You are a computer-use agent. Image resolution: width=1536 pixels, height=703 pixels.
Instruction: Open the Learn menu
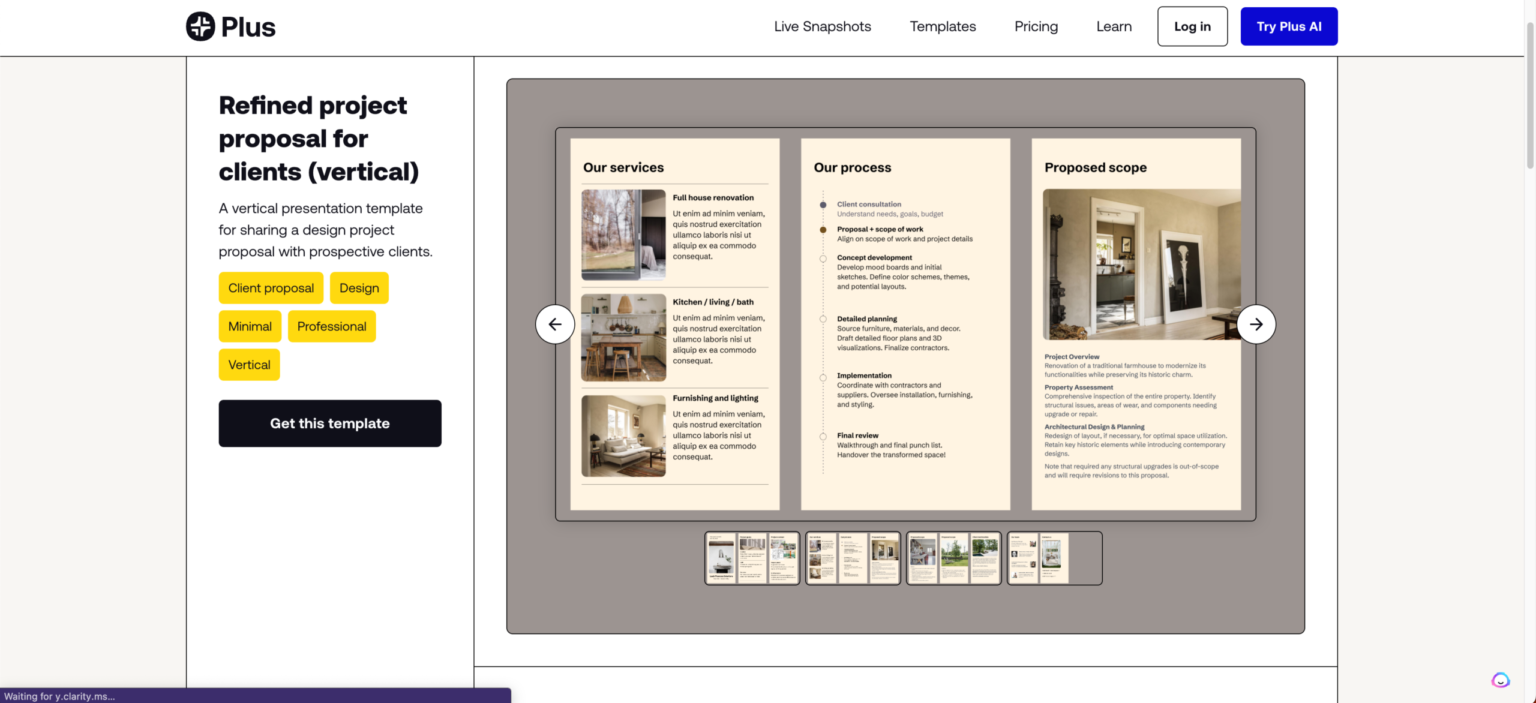[1113, 26]
